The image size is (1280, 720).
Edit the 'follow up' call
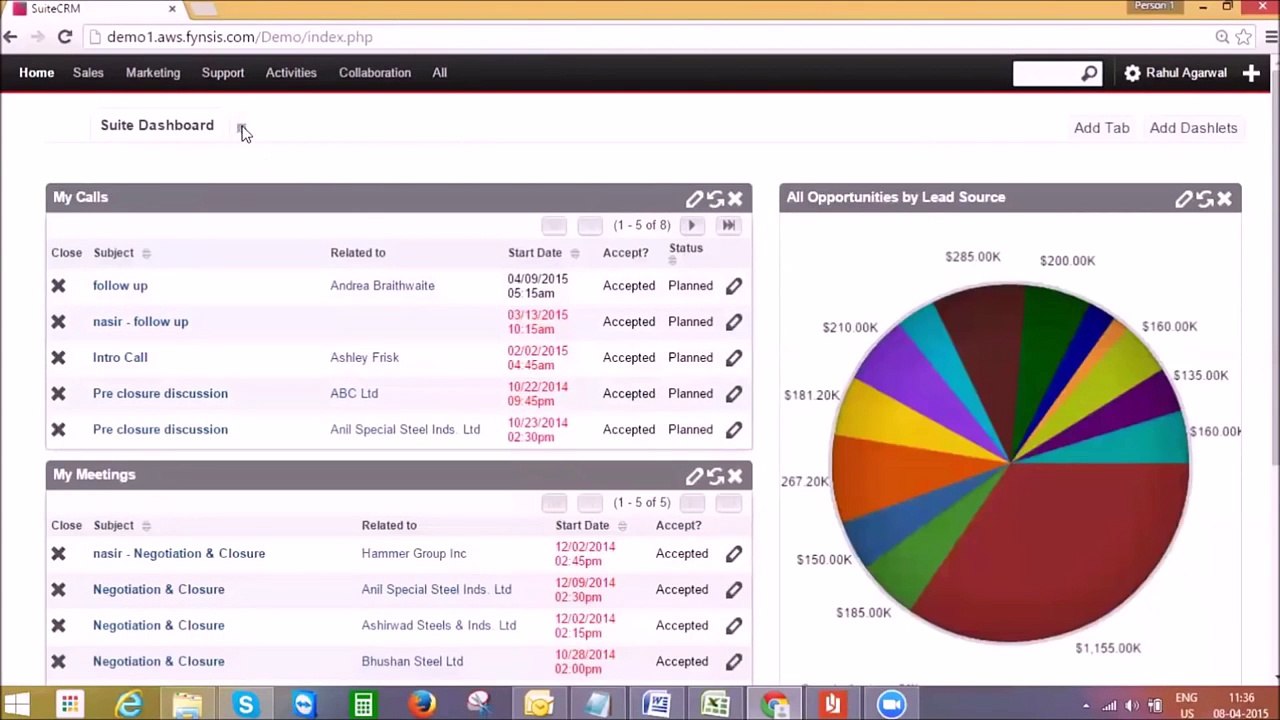click(x=734, y=286)
